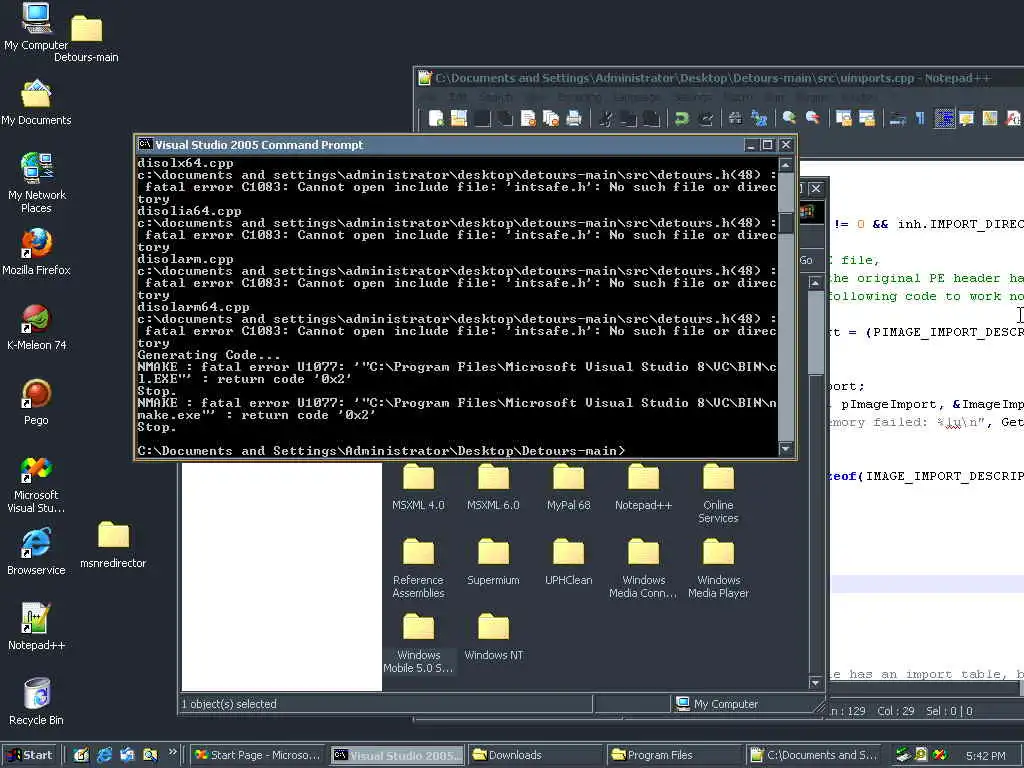Viewport: 1024px width, 768px height.
Task: Click the Zoom Out magnifier in Notepad++ toolbar
Action: 812,118
